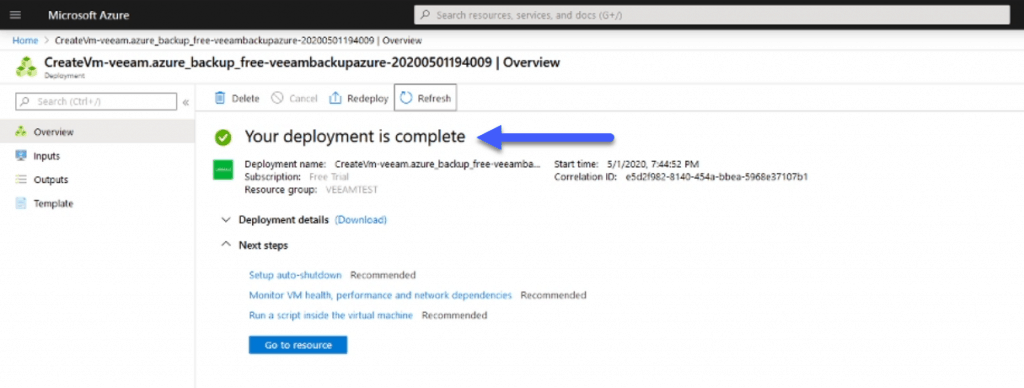Screen dimensions: 1024x388
Task: Click the Template document icon
Action: pos(21,204)
